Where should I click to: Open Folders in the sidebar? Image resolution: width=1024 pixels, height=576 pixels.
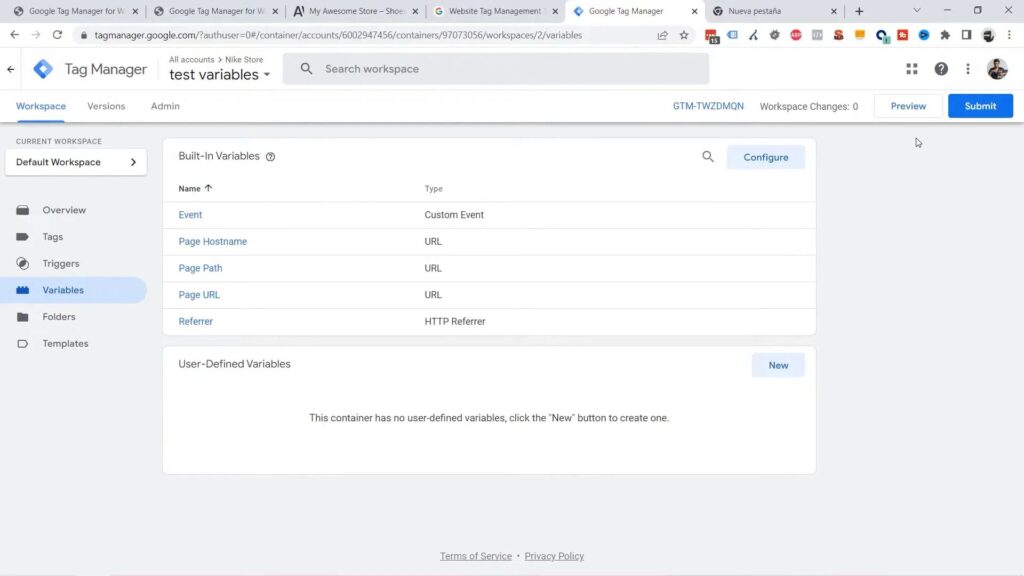tap(59, 317)
